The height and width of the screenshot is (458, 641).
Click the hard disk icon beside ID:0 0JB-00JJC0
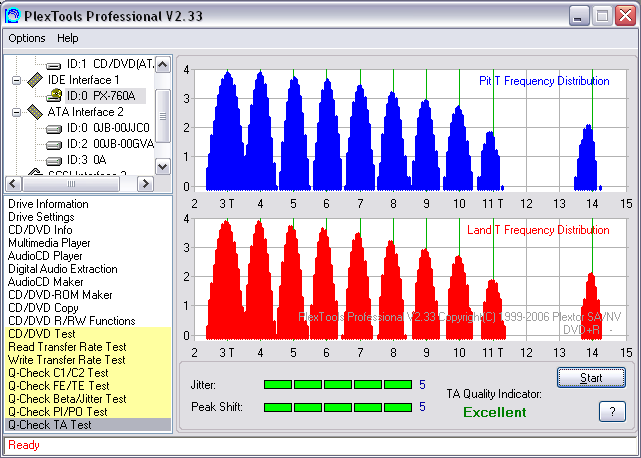coord(54,129)
